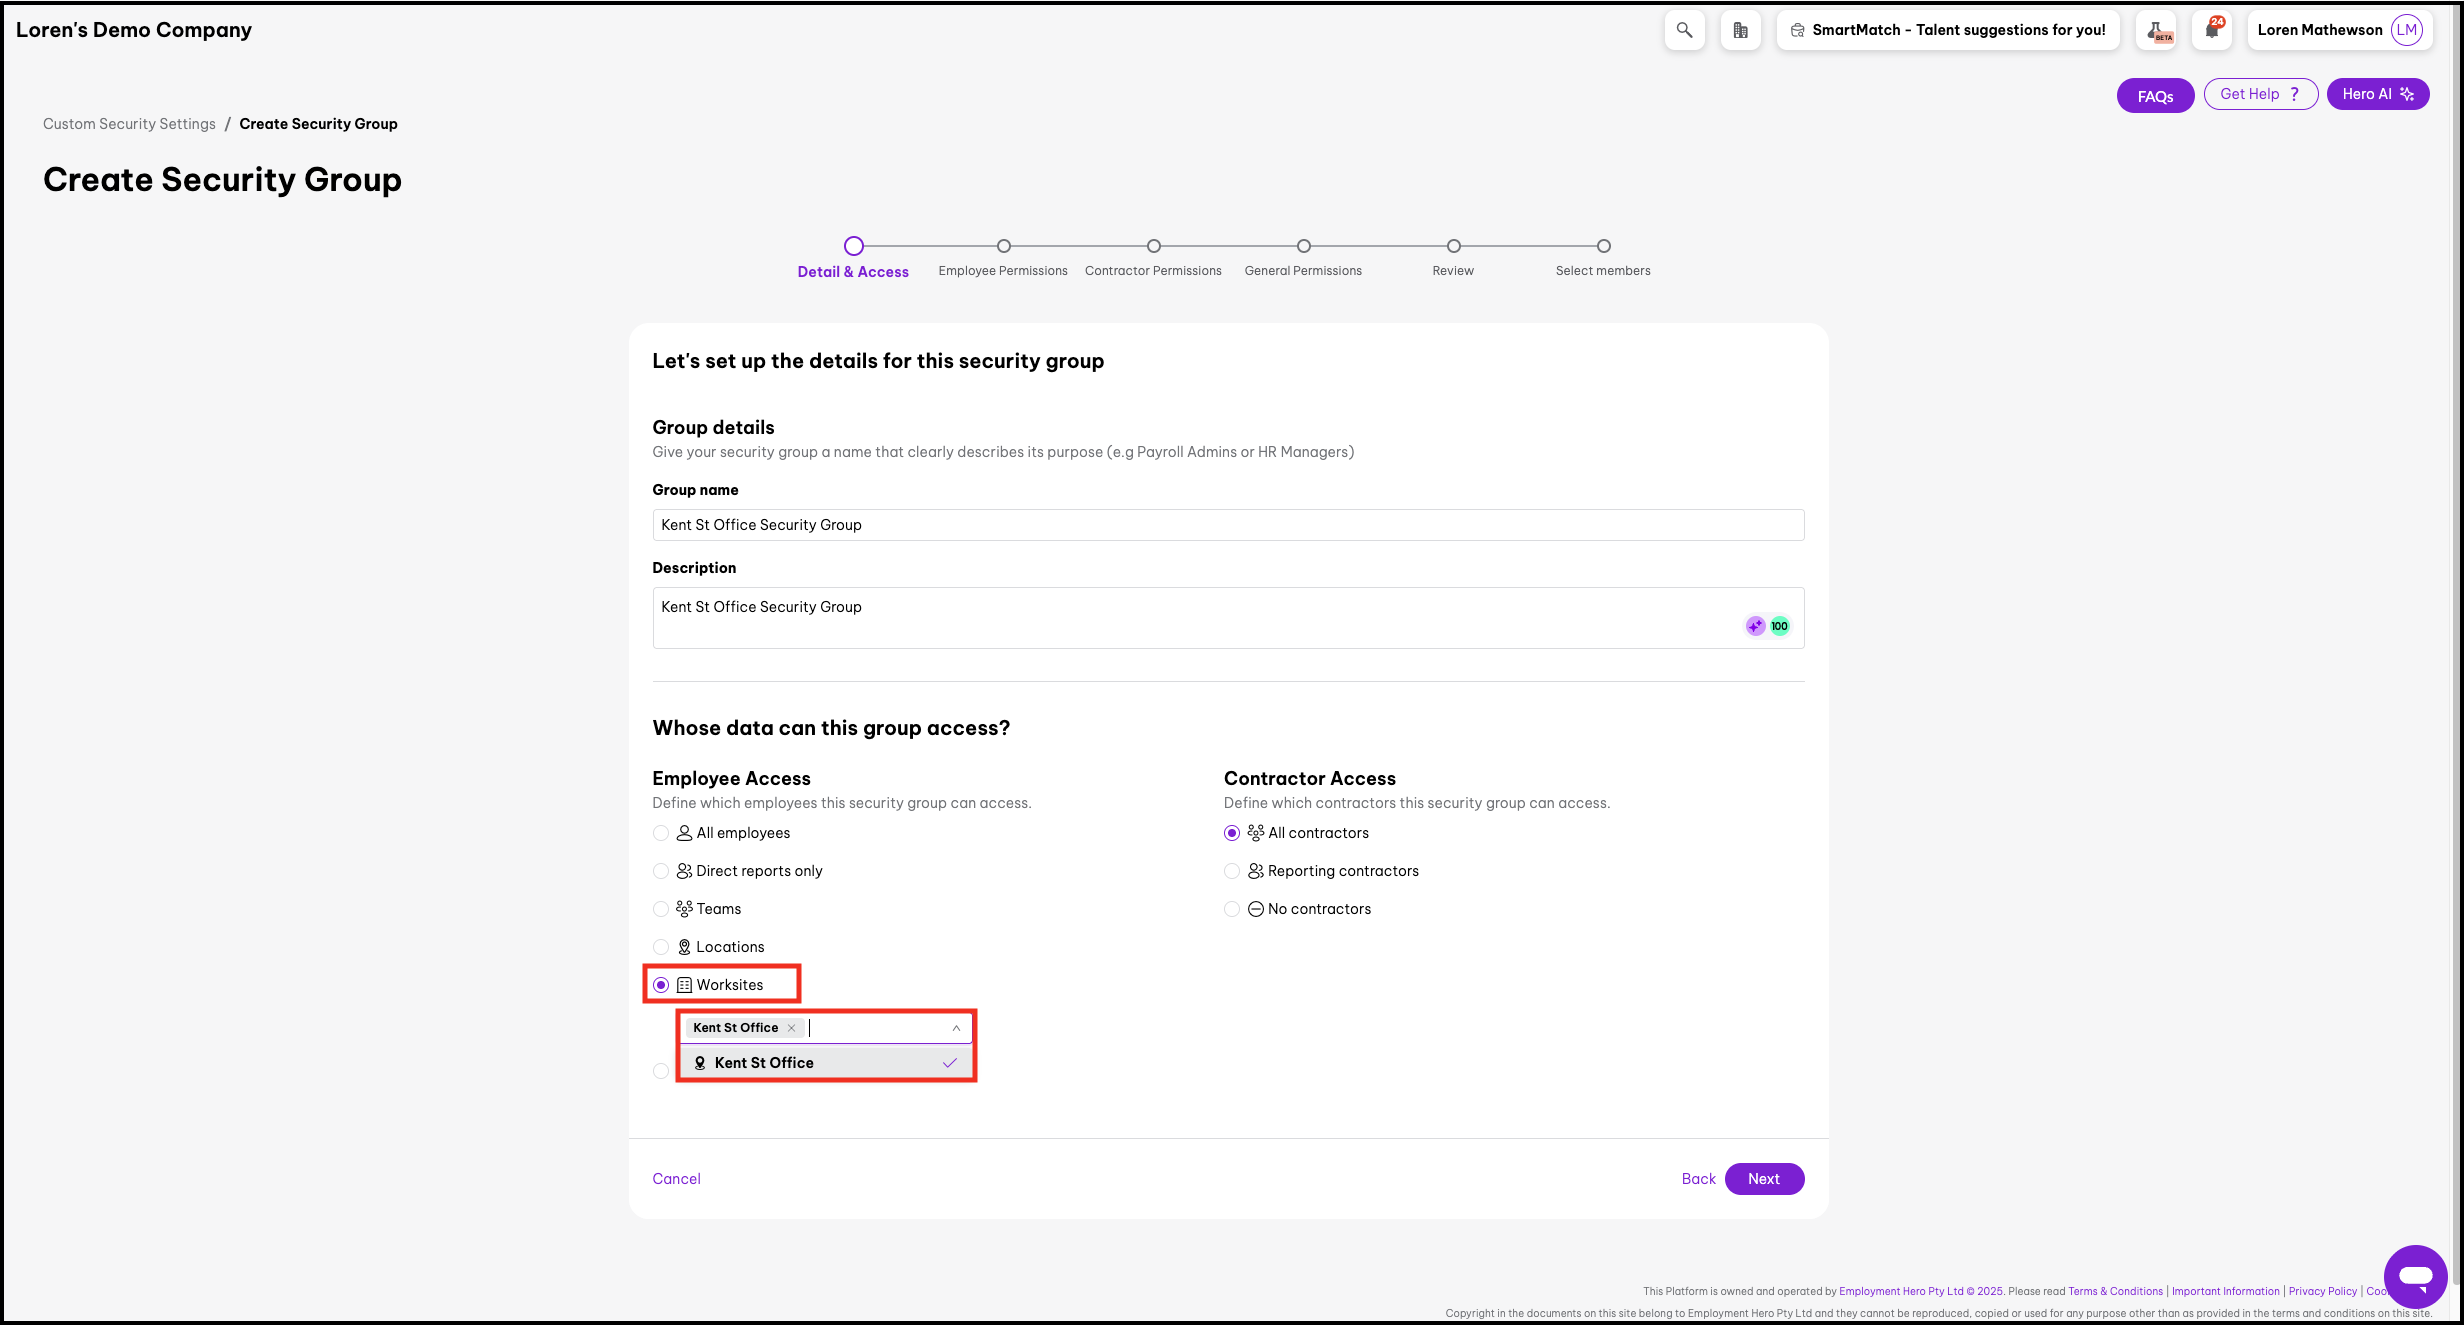Open SmartMatch talent suggestions
This screenshot has height=1325, width=2464.
(1947, 30)
